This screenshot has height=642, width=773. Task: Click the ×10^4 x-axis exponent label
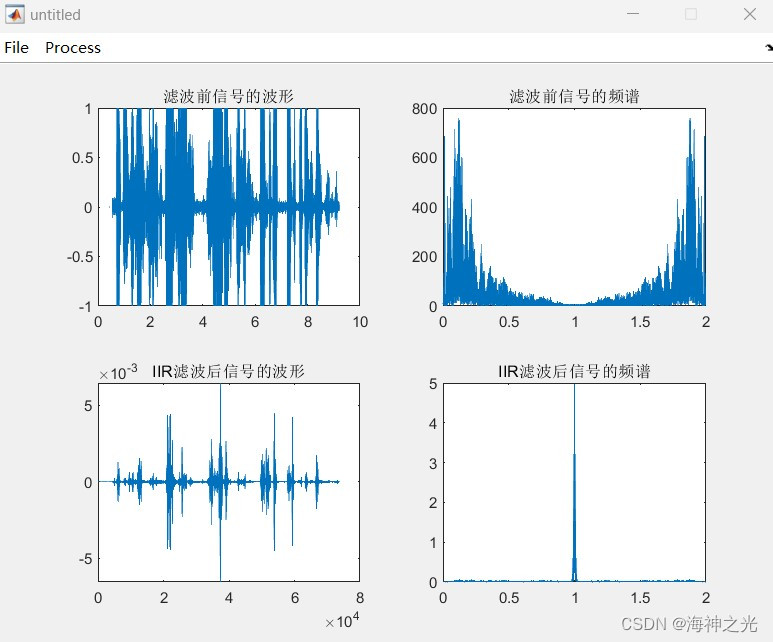tap(342, 620)
